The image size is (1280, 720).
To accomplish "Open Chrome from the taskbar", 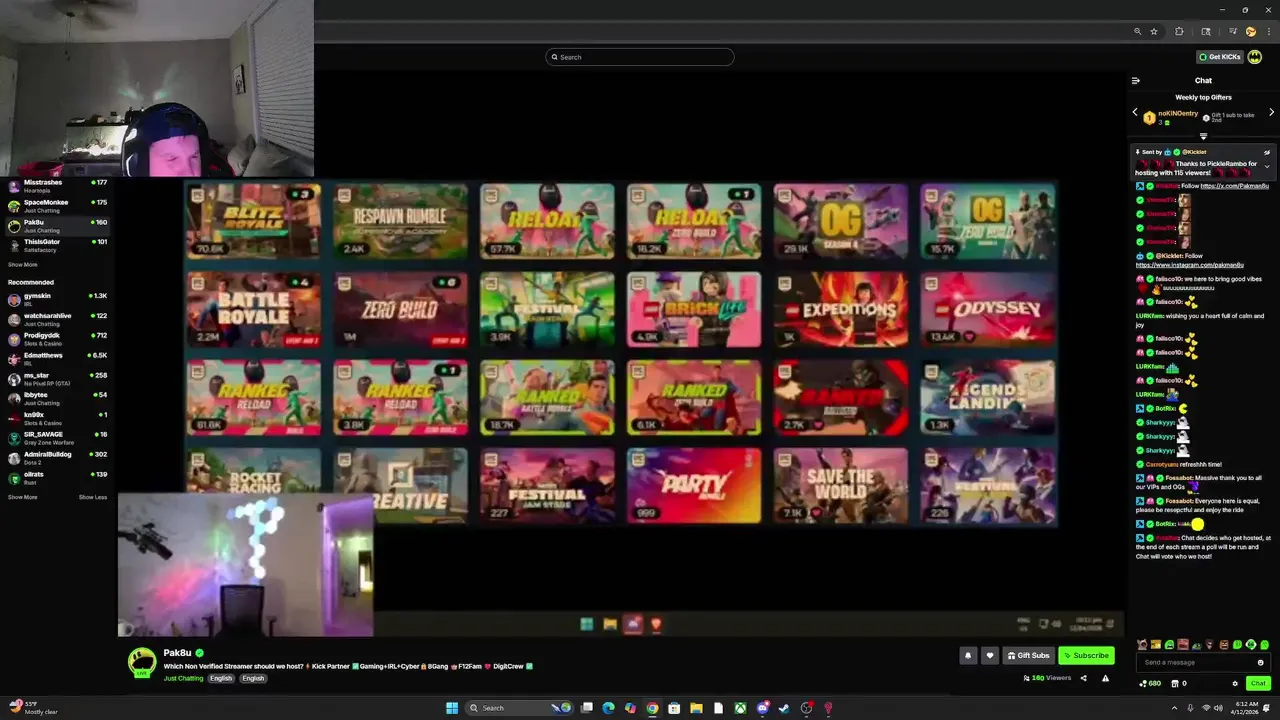I will tap(652, 708).
